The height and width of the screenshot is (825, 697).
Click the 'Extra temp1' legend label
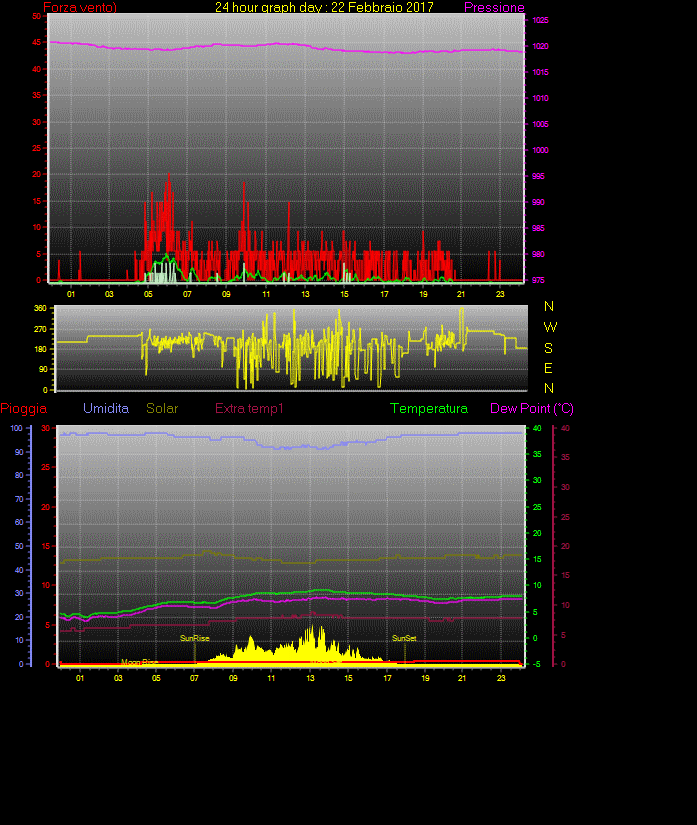(249, 408)
